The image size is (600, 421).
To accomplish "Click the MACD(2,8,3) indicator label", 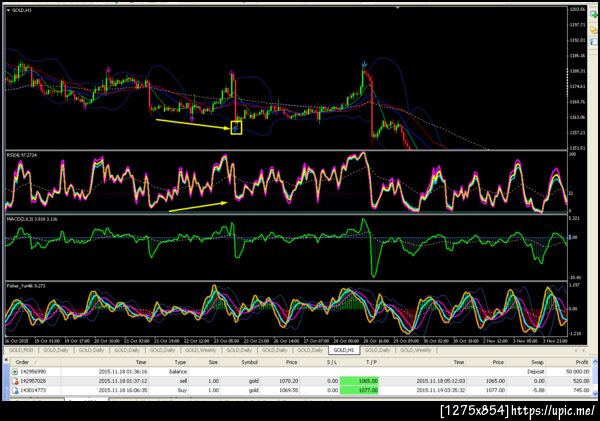I will pyautogui.click(x=32, y=219).
